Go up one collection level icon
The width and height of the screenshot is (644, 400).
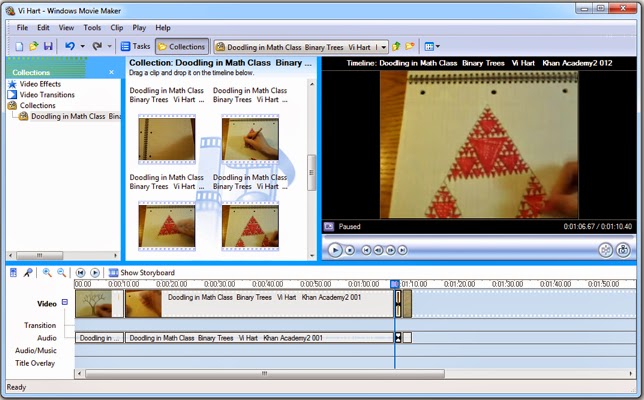coord(396,46)
